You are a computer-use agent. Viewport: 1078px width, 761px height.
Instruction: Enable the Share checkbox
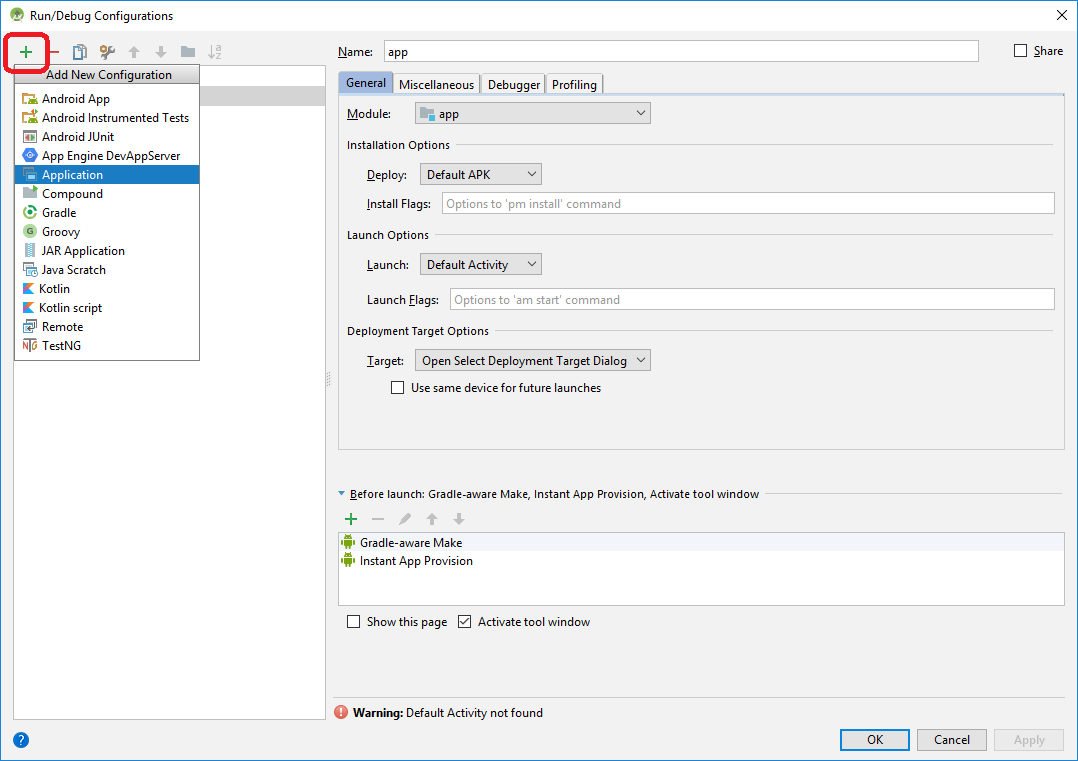point(1021,51)
